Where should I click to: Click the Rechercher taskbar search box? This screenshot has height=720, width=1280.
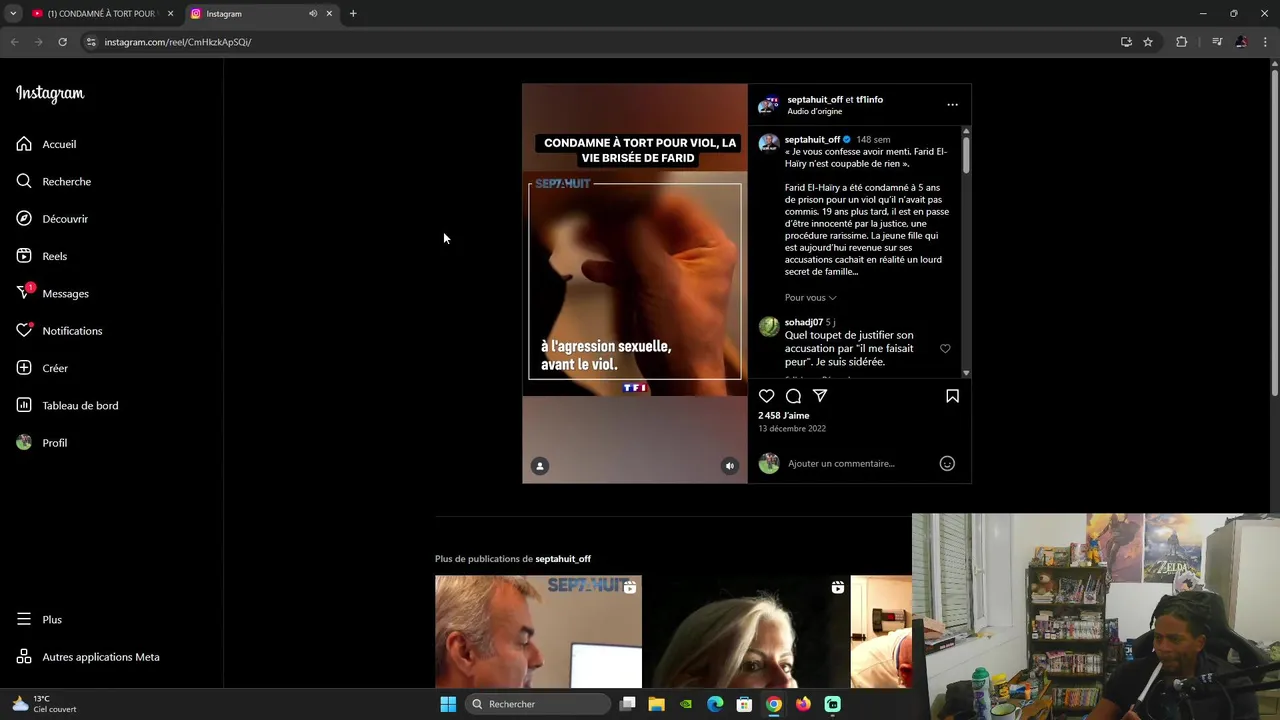(x=538, y=704)
